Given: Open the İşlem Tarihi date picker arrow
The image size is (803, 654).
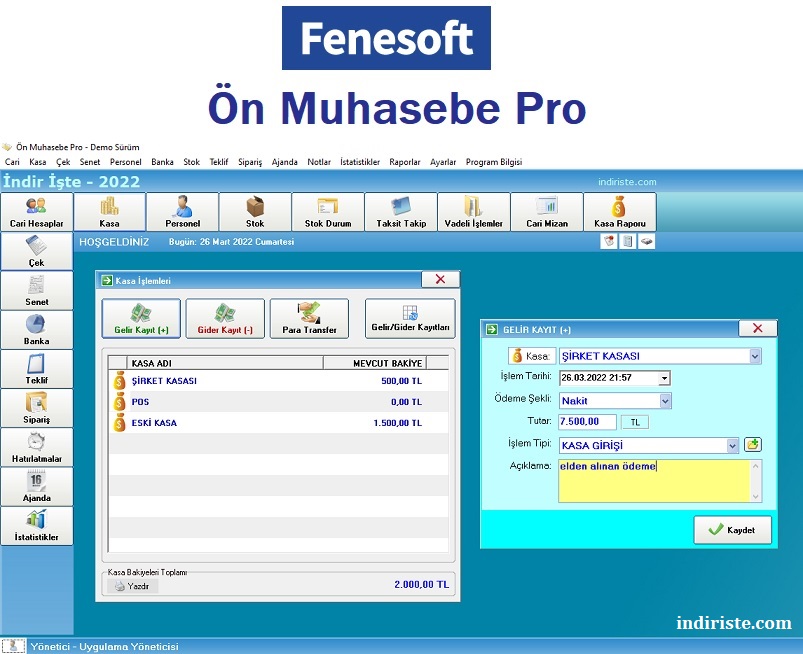Looking at the screenshot, I should pos(664,378).
